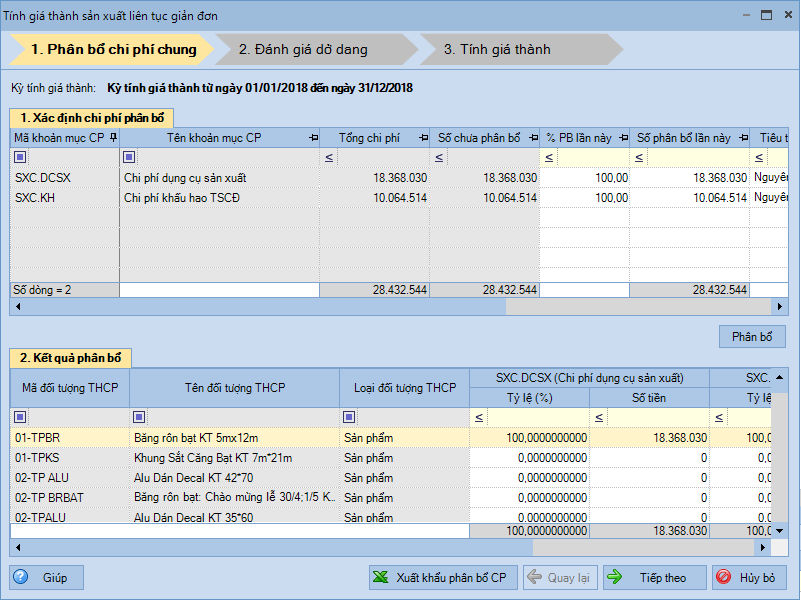Image resolution: width=801 pixels, height=601 pixels.
Task: Go to step 1. Phân bổ chi phí chung
Action: click(x=111, y=50)
